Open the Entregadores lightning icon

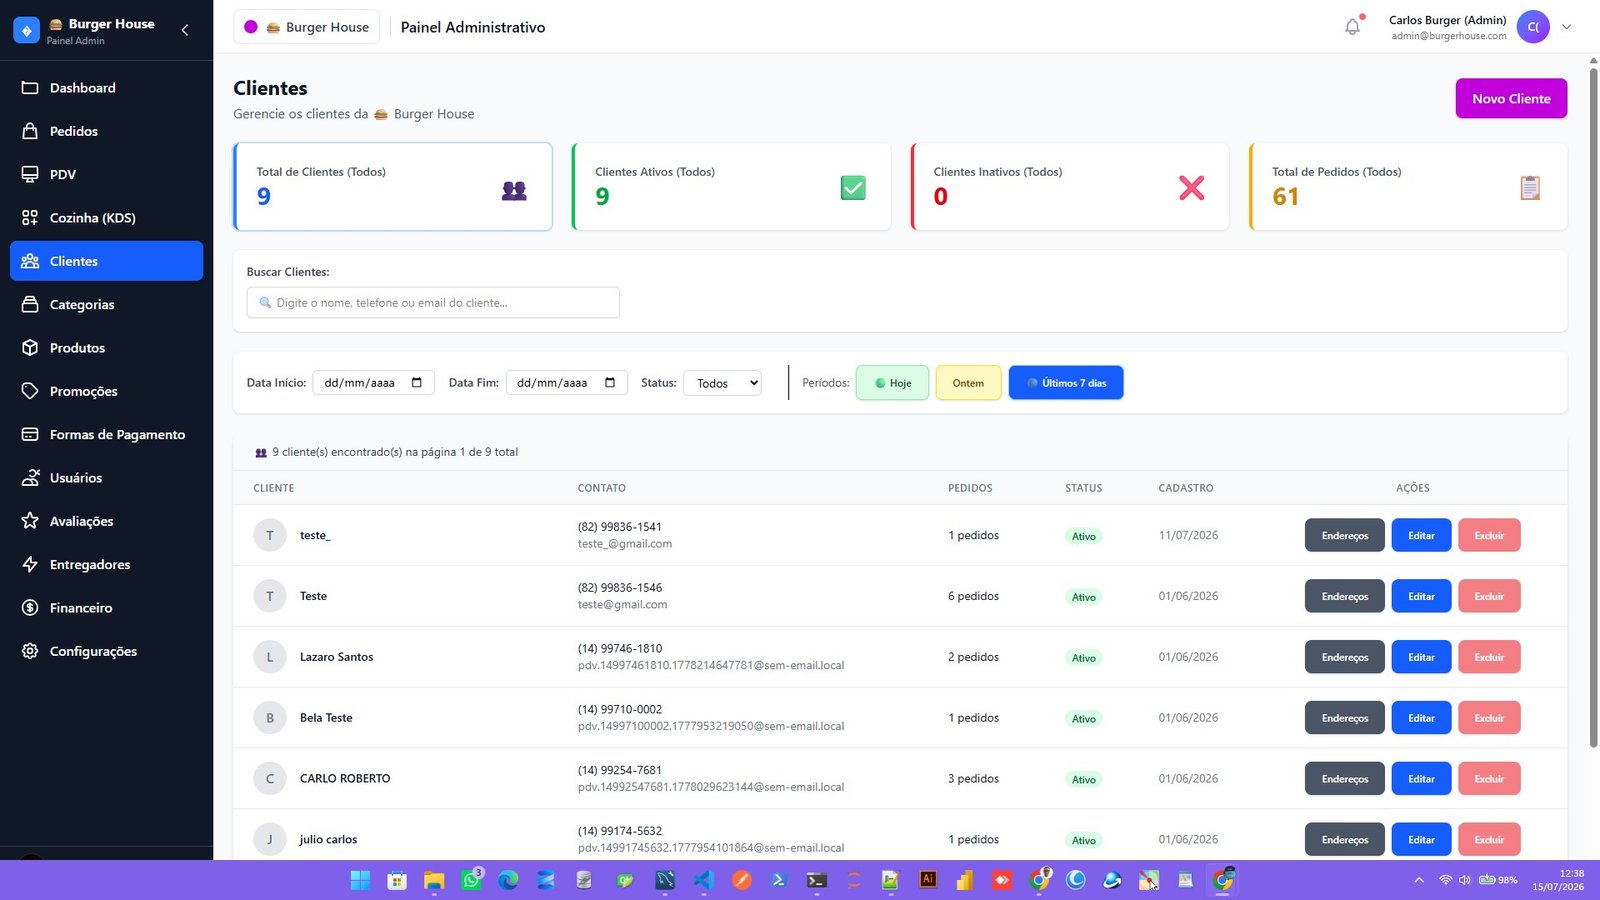pos(30,564)
